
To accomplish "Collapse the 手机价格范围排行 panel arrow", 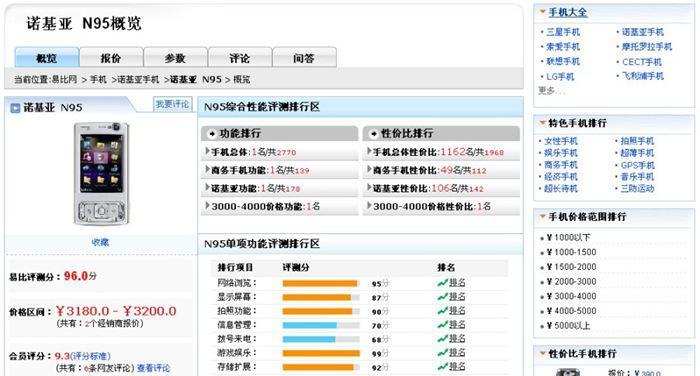I will 543,216.
